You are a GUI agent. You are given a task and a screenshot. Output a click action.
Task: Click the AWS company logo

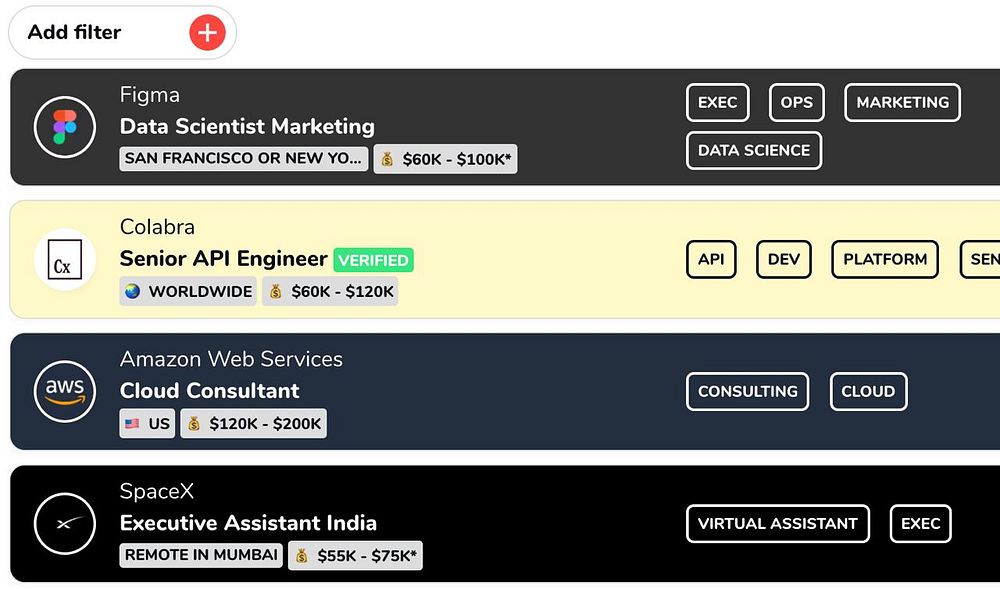coord(65,392)
